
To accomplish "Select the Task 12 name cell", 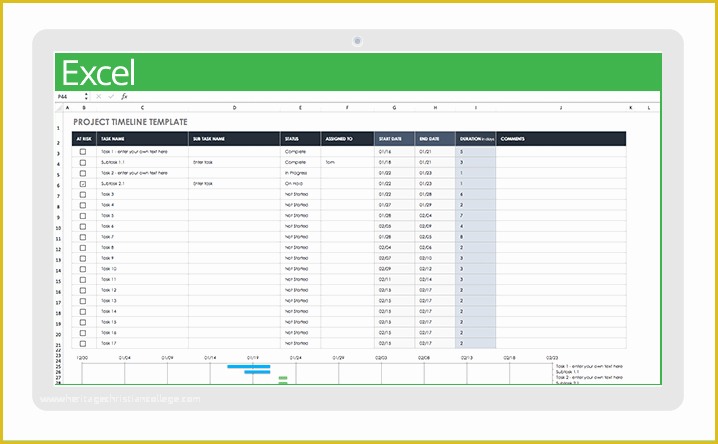I will [142, 290].
